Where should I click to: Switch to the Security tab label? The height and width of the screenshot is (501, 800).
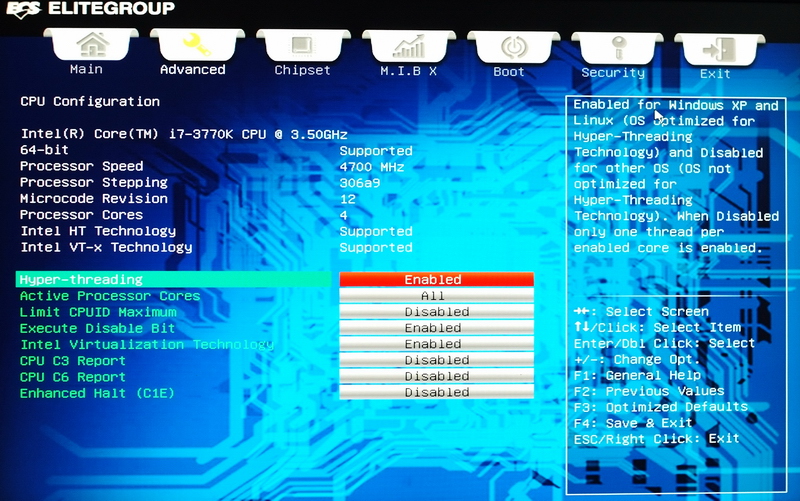tap(613, 72)
